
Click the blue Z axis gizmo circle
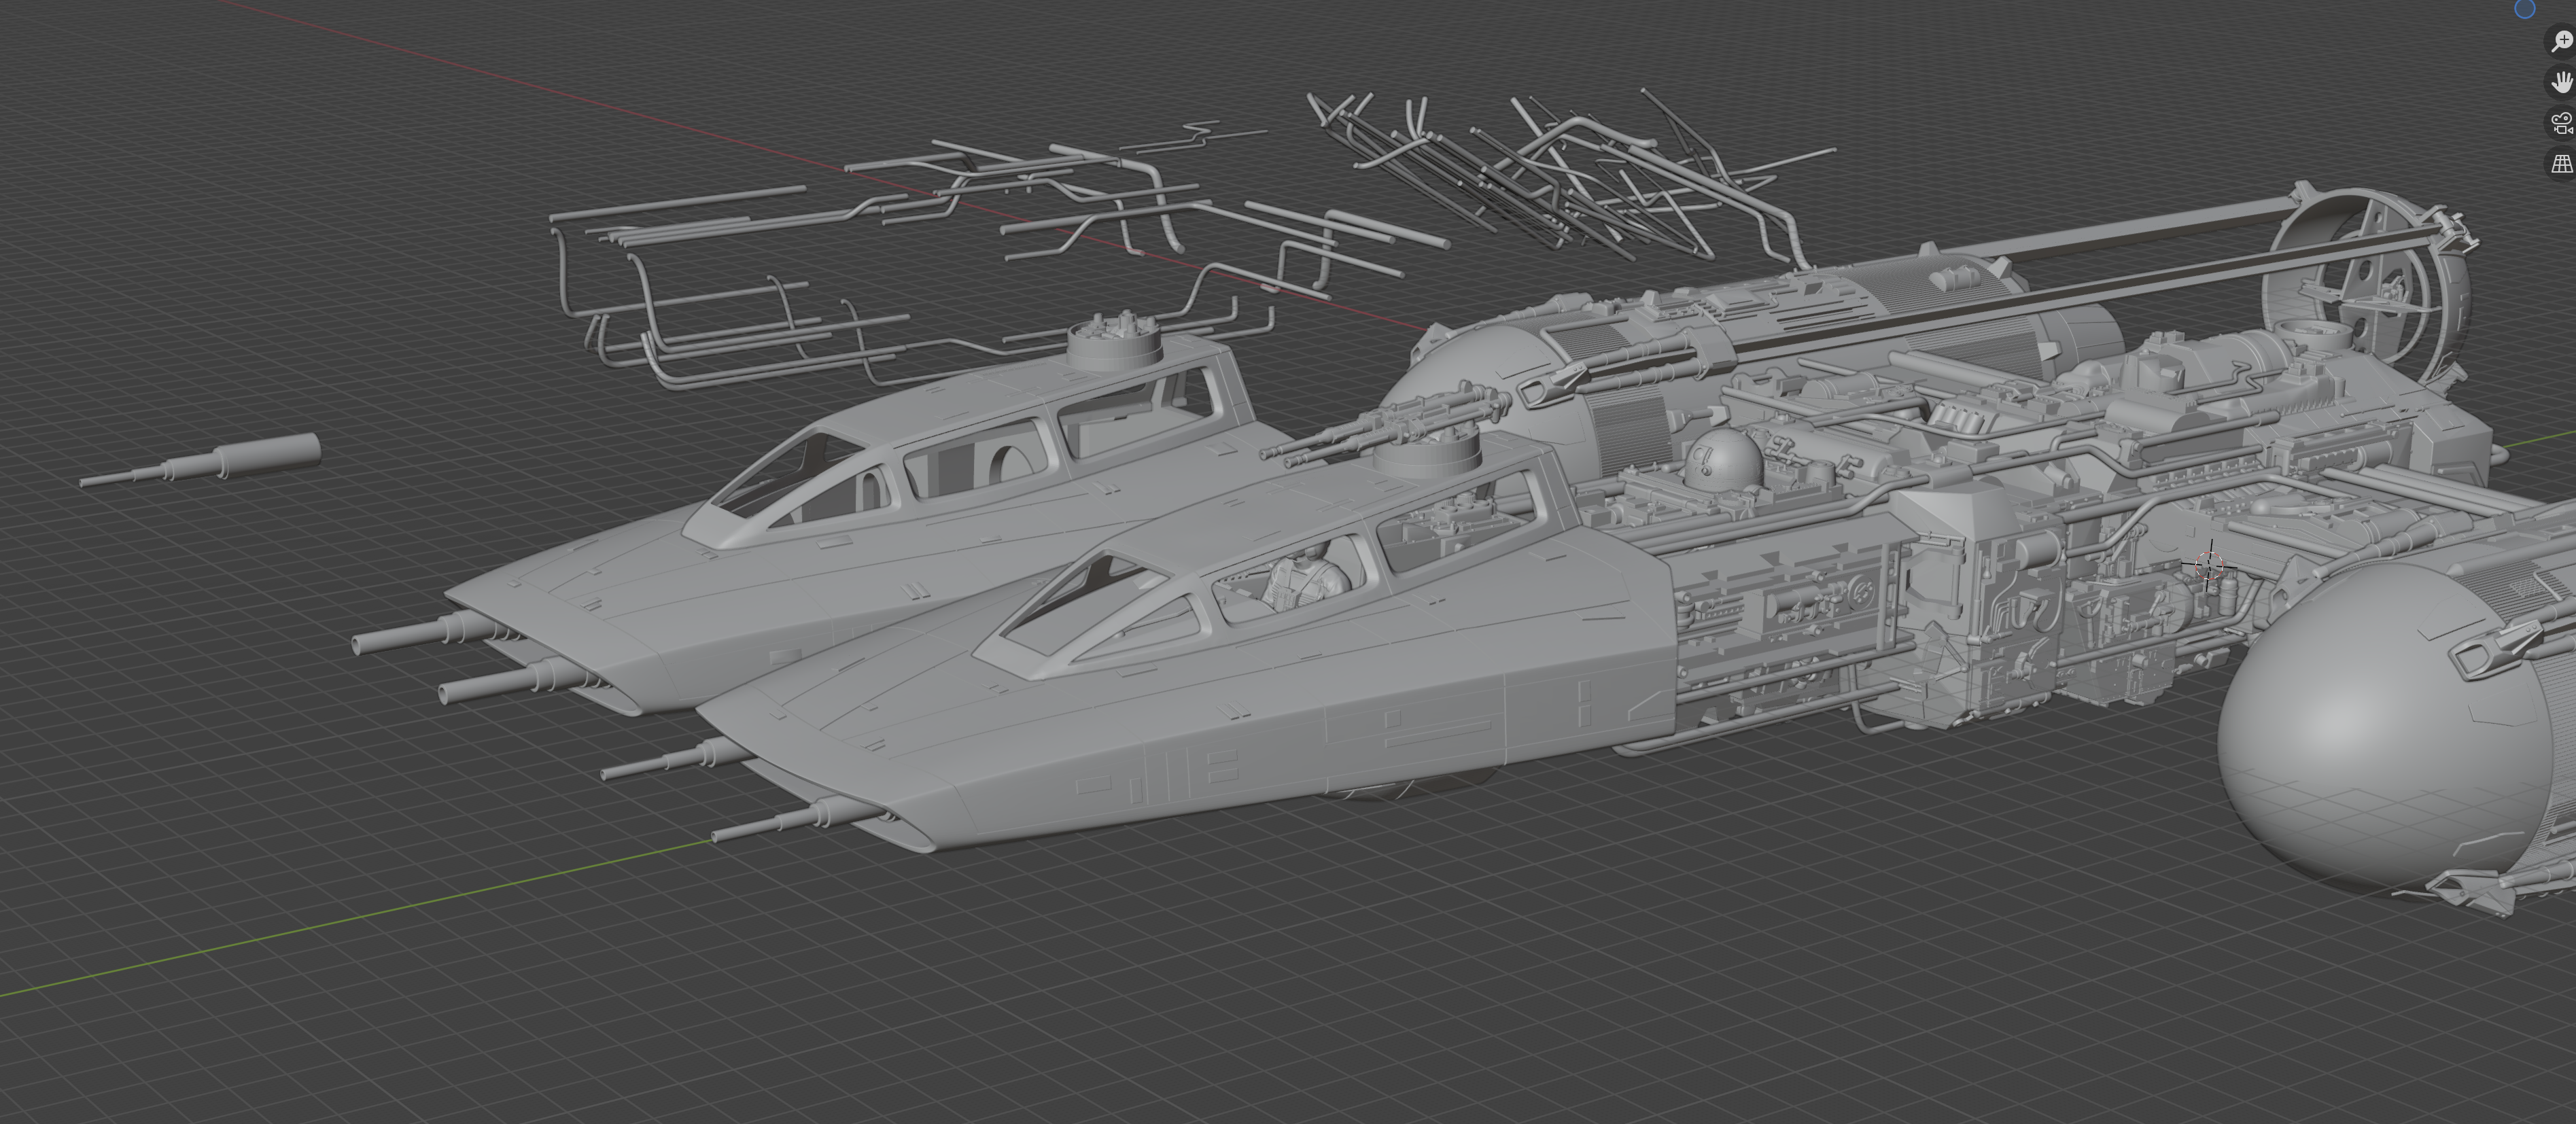click(x=2524, y=8)
